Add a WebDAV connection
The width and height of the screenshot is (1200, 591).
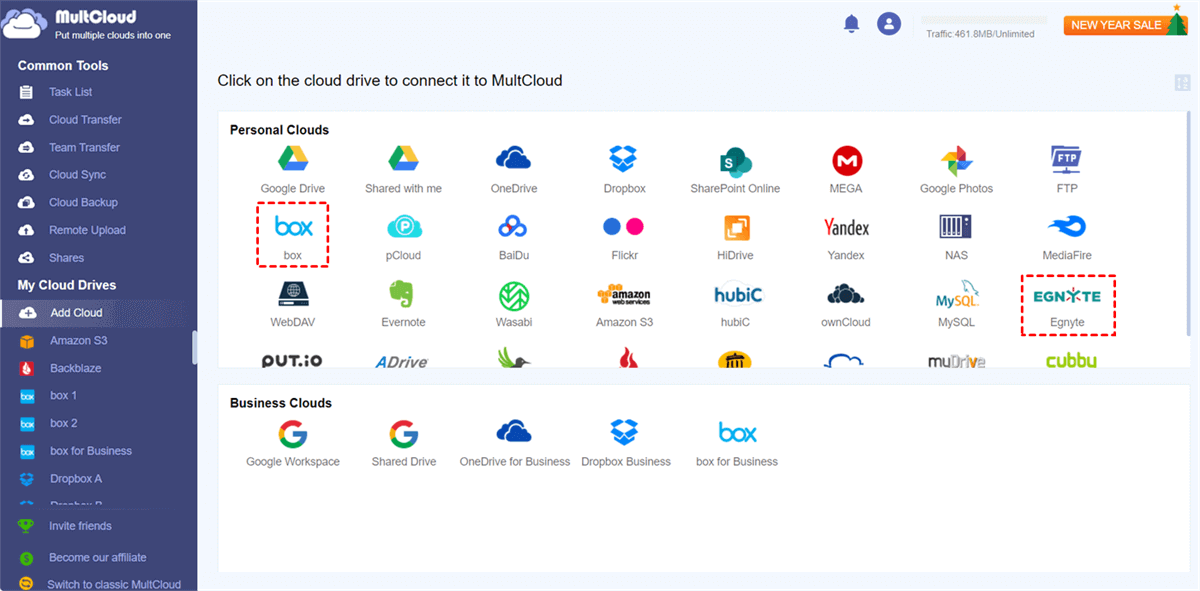(x=292, y=294)
